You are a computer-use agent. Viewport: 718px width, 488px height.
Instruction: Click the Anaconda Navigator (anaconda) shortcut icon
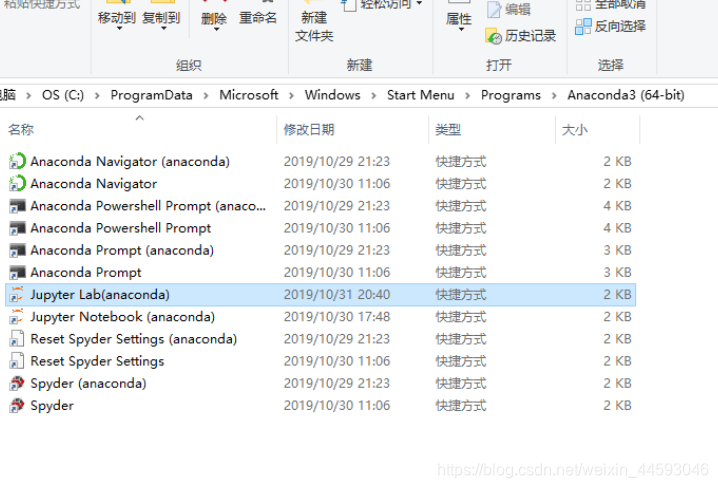(17, 161)
